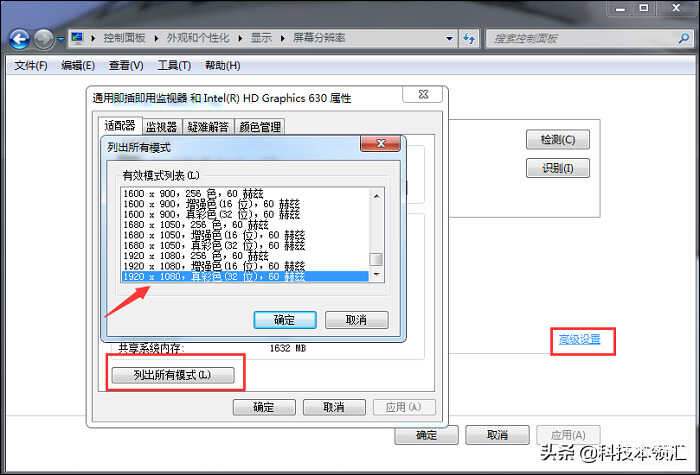Switch to the 疑难解答 tab
The height and width of the screenshot is (475, 700).
208,127
